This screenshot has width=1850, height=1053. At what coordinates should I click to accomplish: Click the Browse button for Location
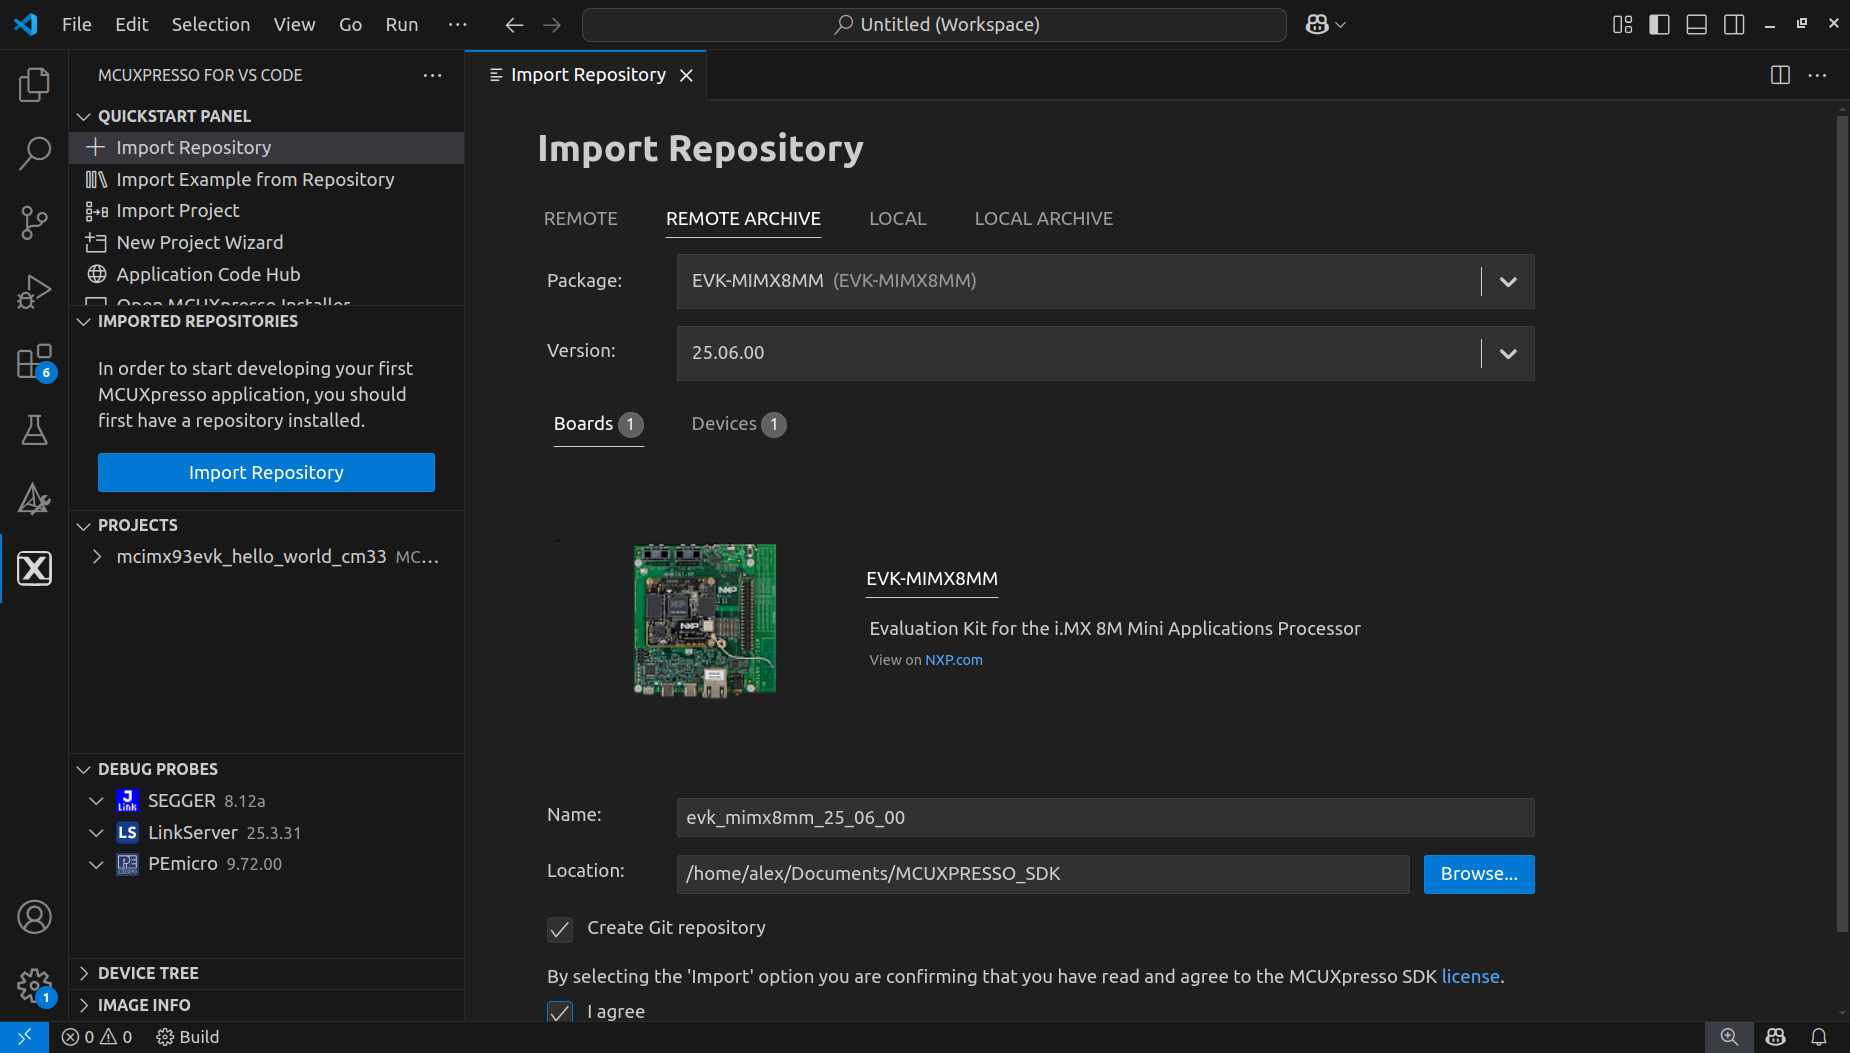point(1478,873)
